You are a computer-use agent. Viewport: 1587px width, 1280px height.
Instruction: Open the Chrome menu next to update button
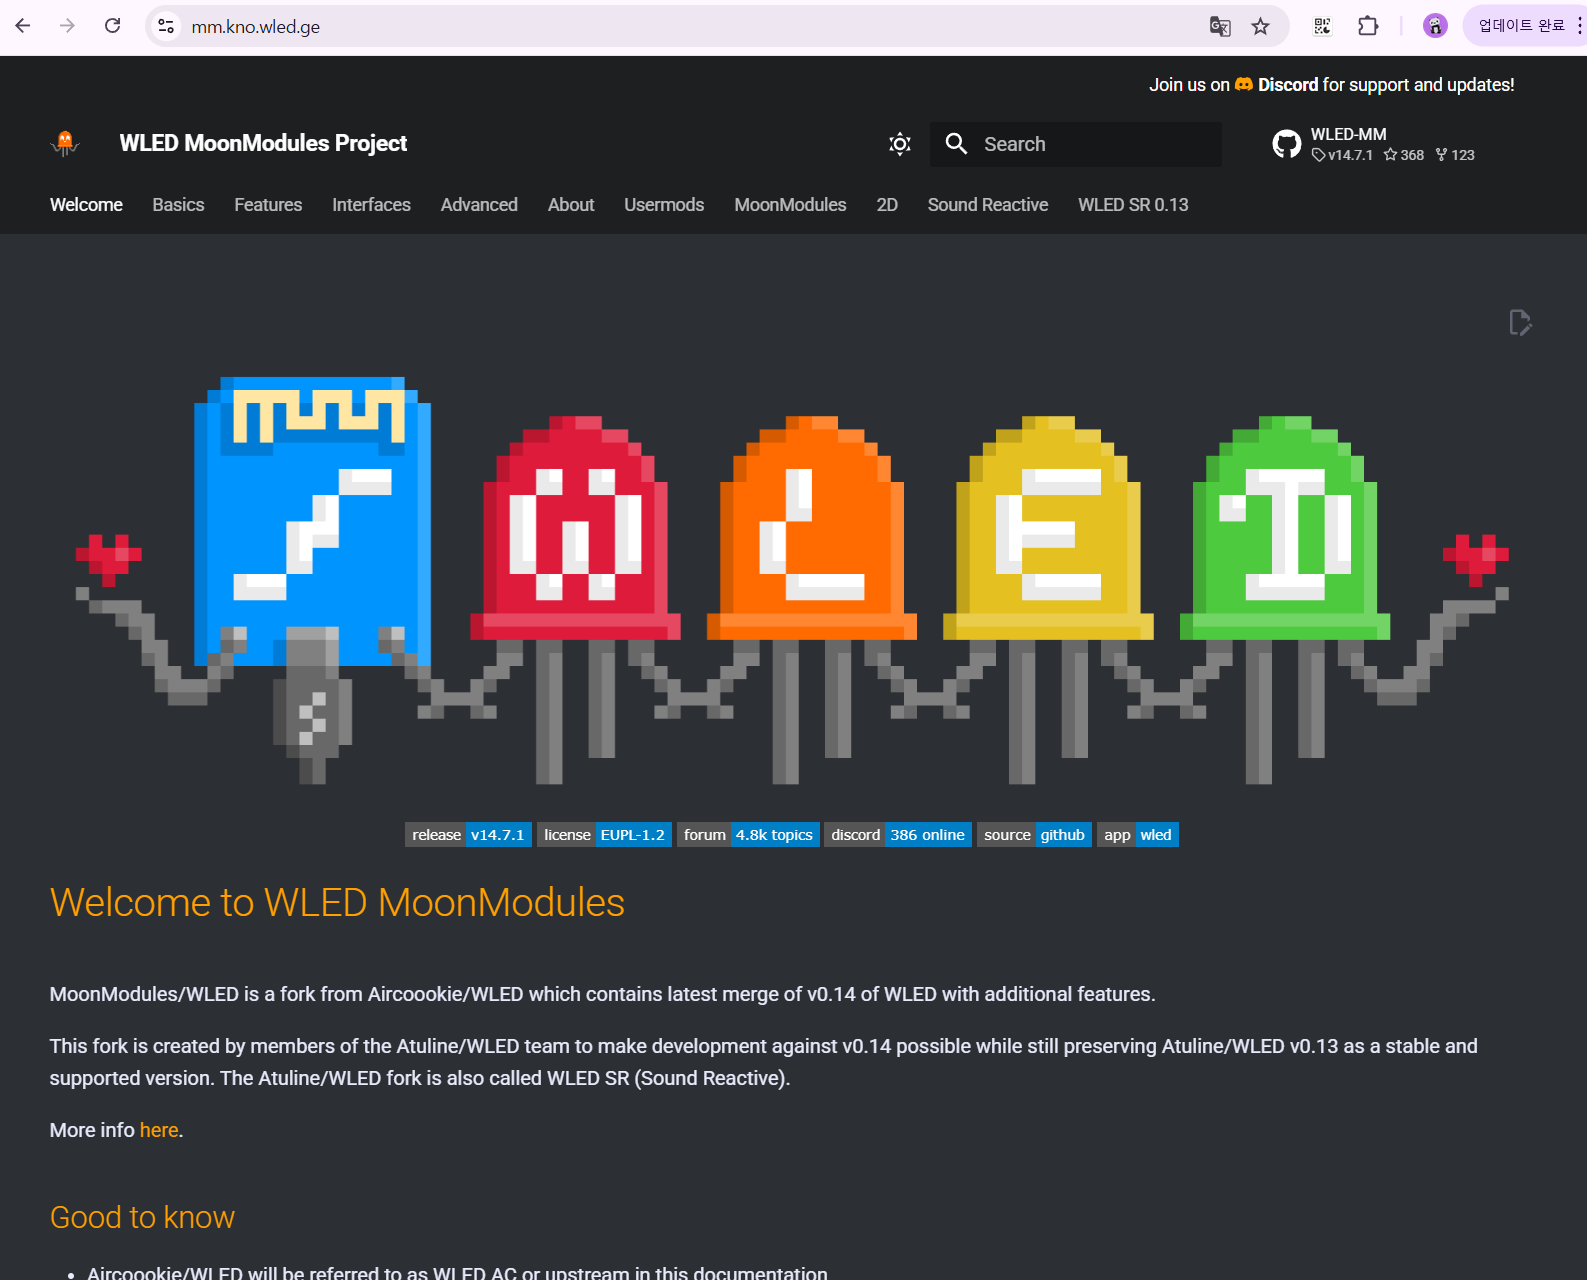click(1579, 26)
